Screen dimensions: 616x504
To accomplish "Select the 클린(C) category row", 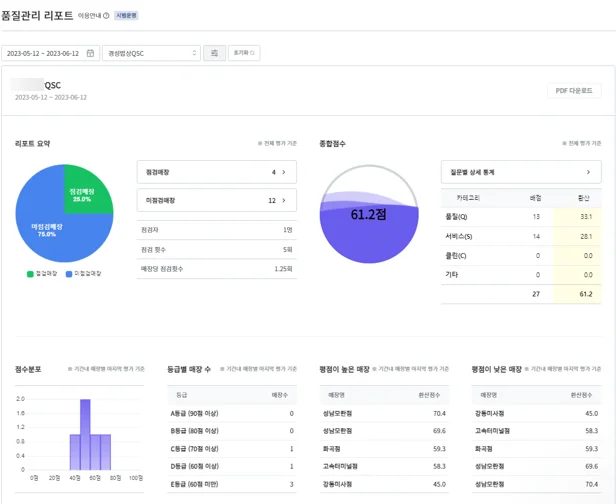I will (521, 256).
